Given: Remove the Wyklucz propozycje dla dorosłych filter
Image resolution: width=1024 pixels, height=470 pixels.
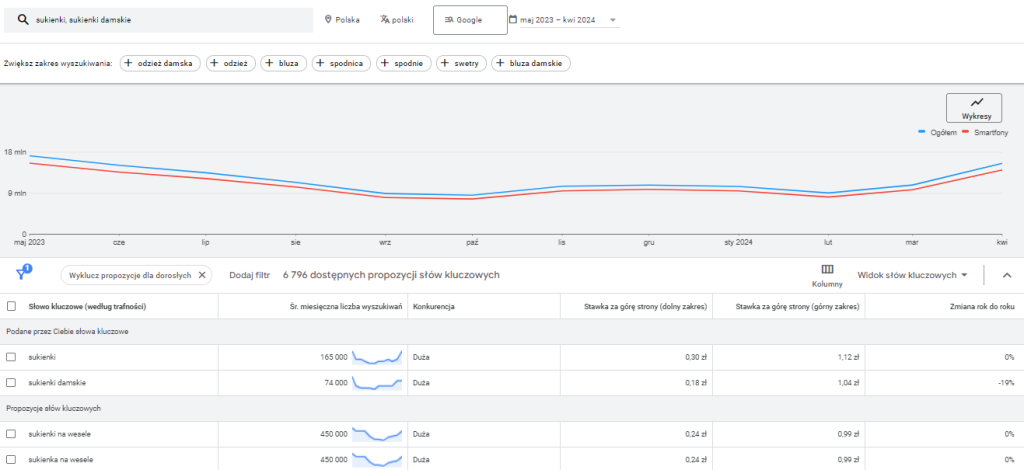Looking at the screenshot, I should click(202, 275).
